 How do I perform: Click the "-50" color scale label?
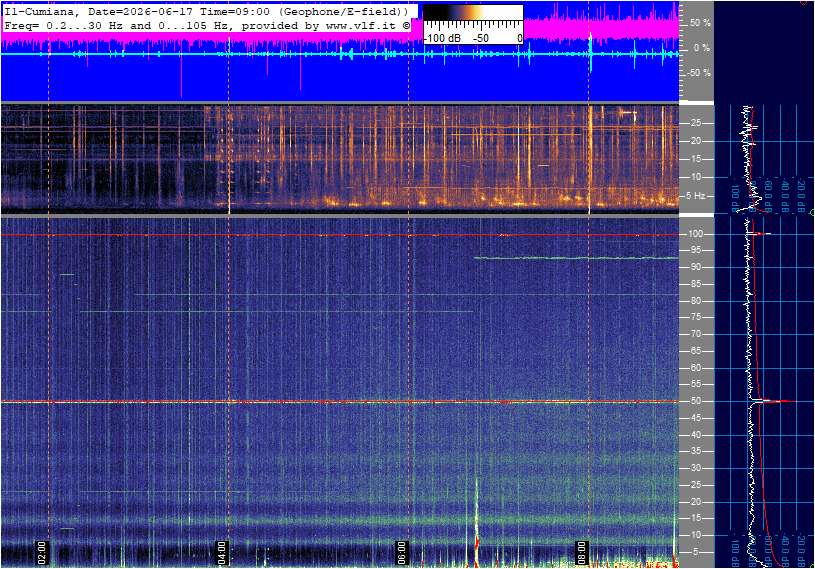[481, 38]
